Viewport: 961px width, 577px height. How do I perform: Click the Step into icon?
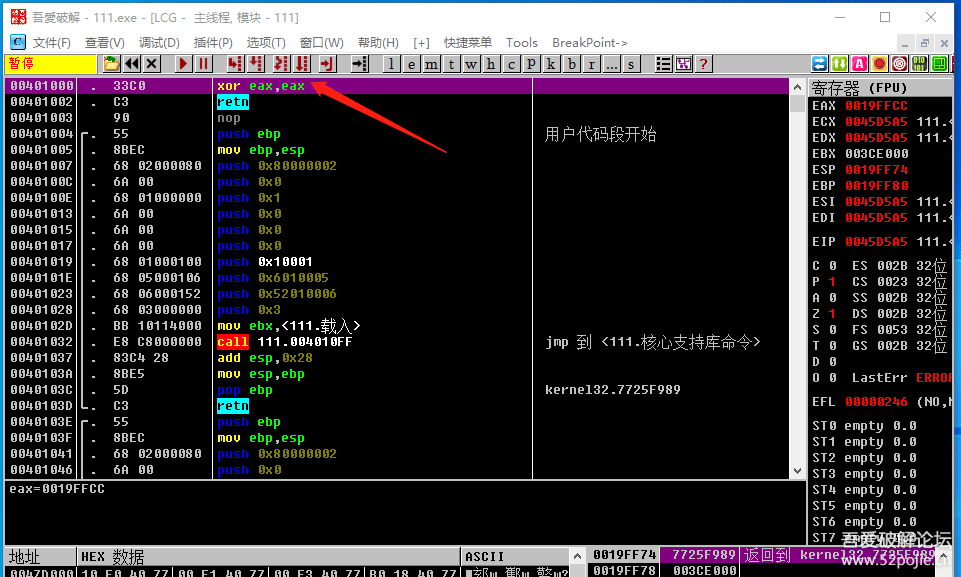(235, 64)
